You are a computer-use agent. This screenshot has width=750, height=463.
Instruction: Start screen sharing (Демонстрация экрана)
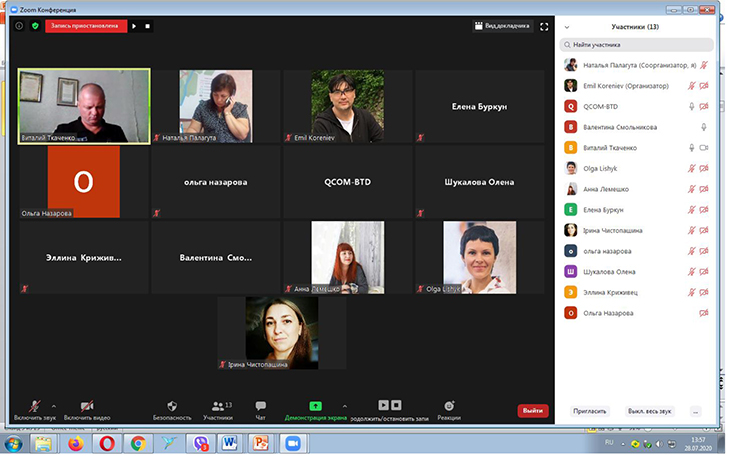[x=315, y=408]
